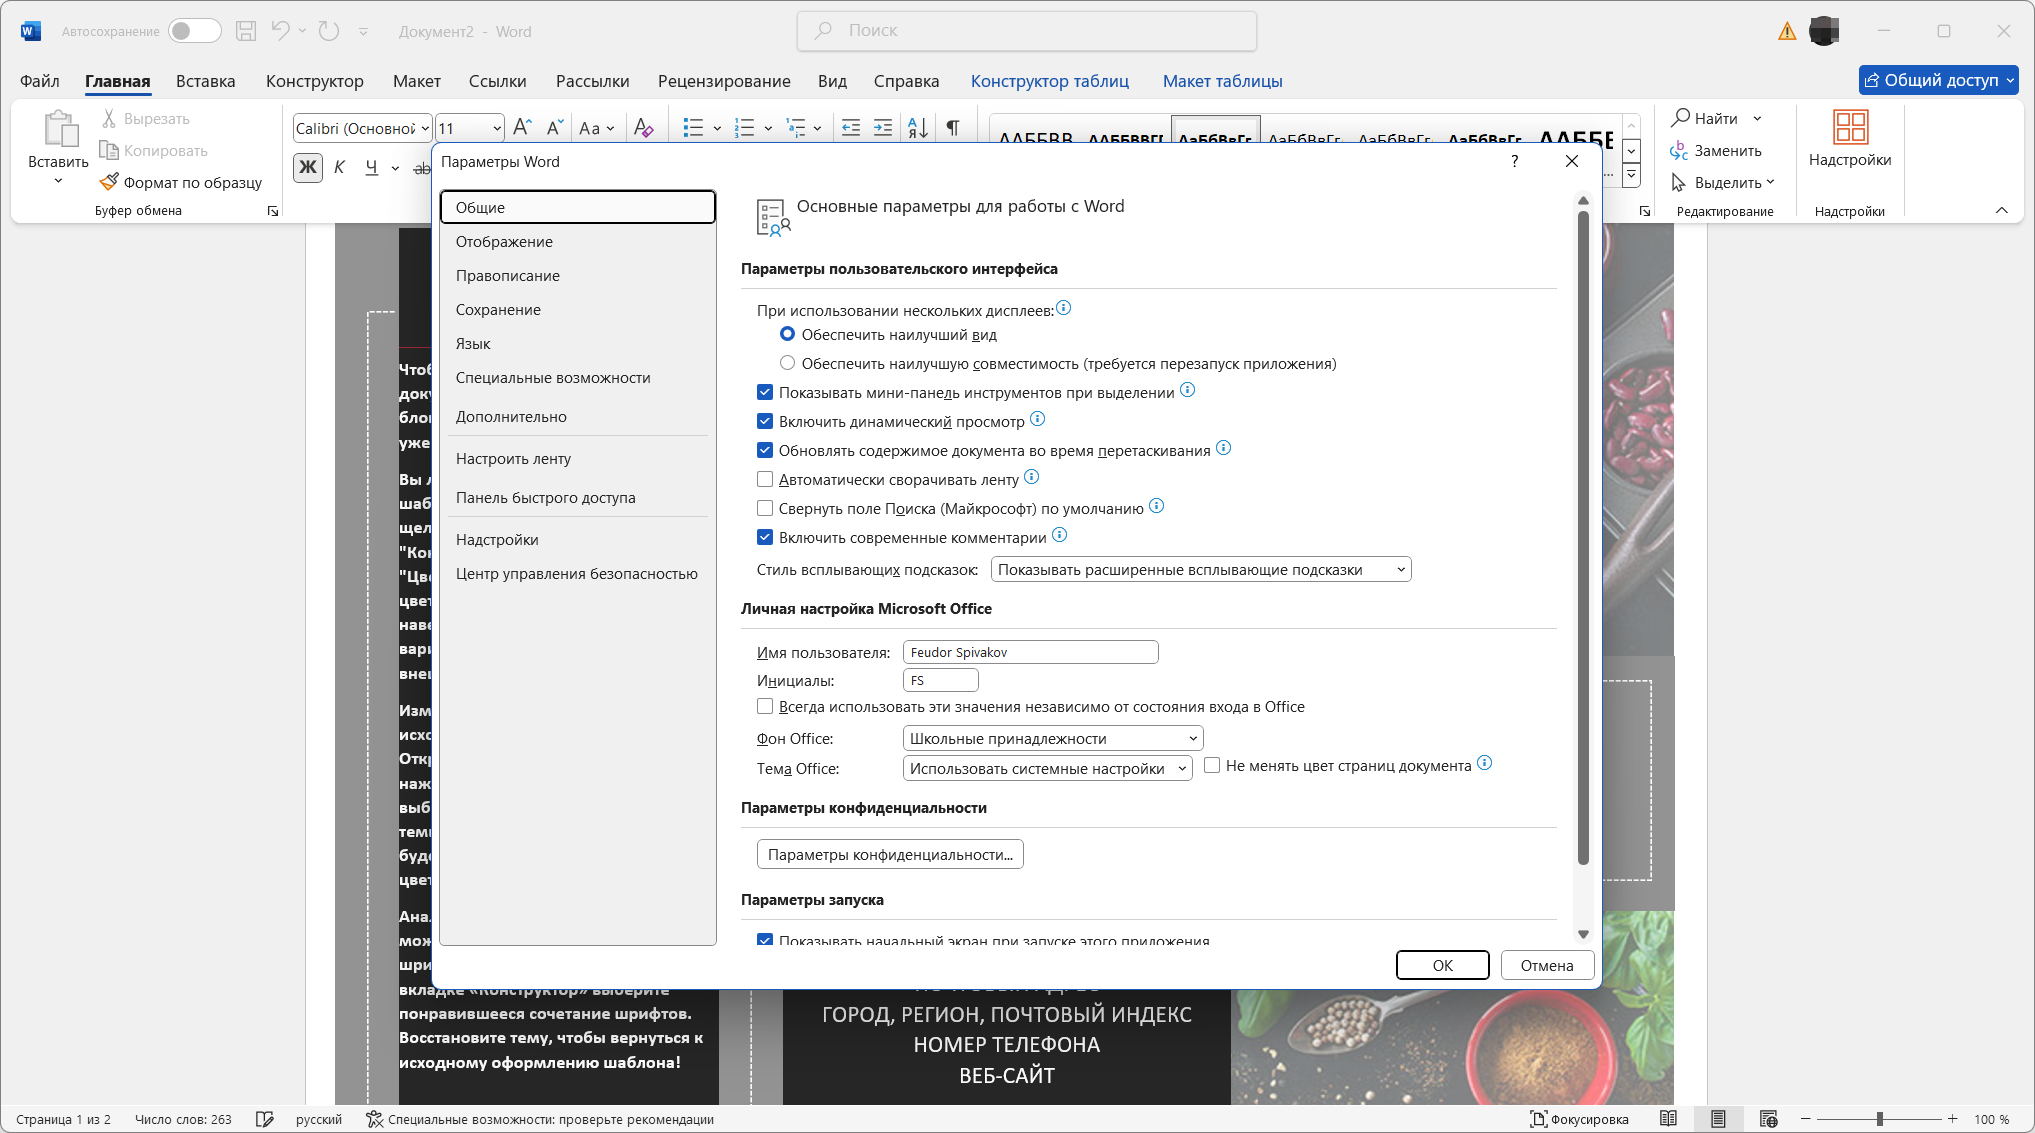Viewport: 2035px width, 1133px height.
Task: Uncheck 'Обновлять содержимое документа во время перетаскивания'
Action: pyautogui.click(x=765, y=450)
